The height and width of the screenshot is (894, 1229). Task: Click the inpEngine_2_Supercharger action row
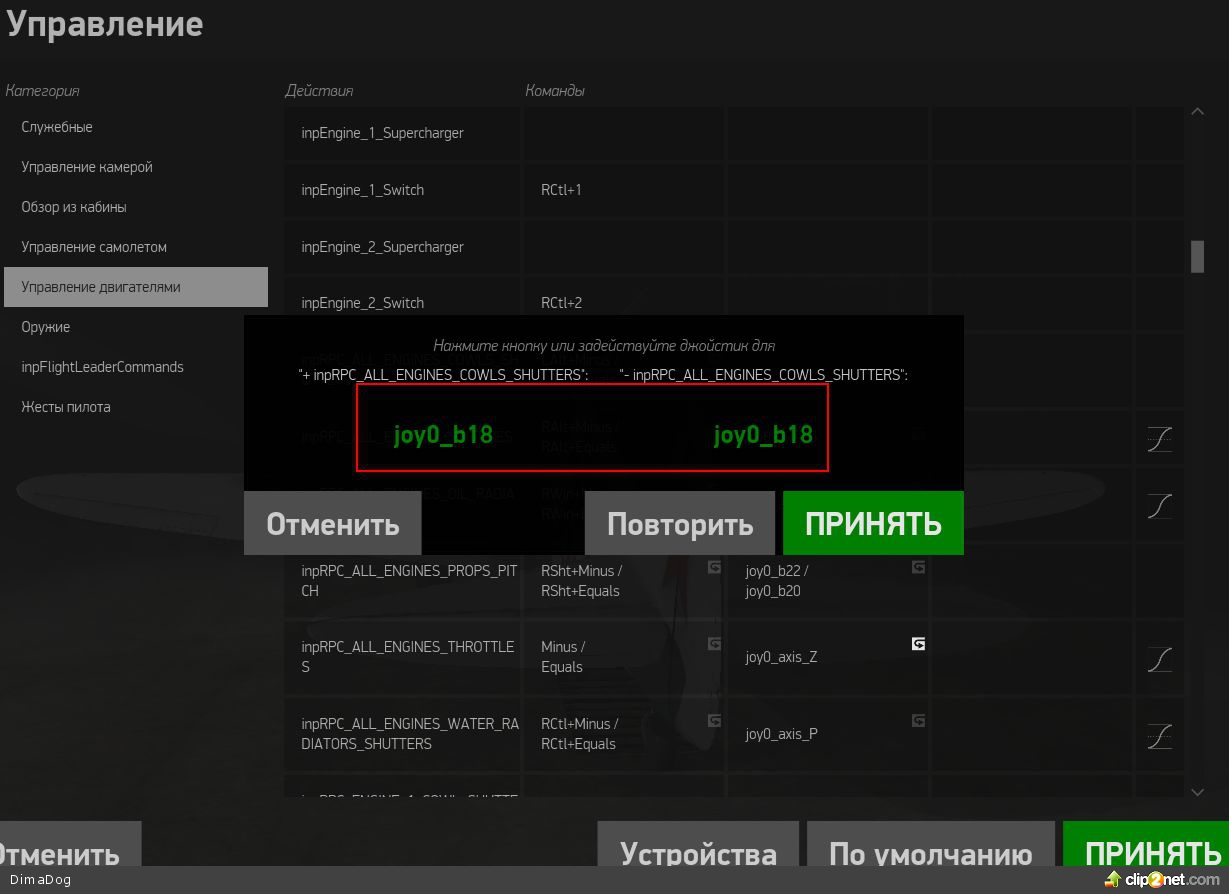tap(401, 247)
